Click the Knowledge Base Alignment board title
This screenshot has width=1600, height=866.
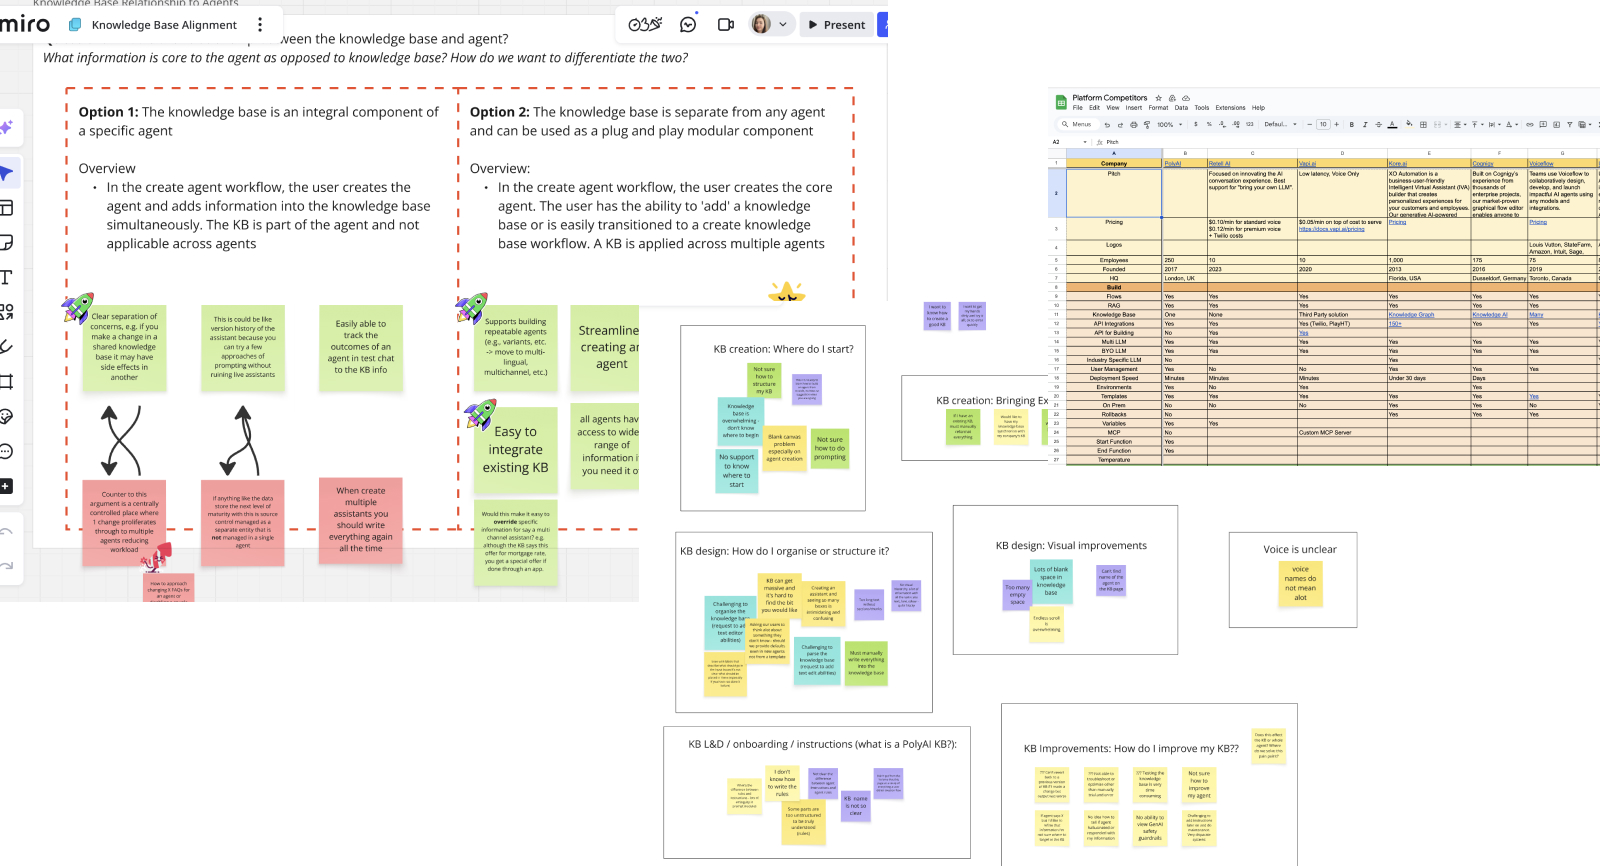[164, 25]
